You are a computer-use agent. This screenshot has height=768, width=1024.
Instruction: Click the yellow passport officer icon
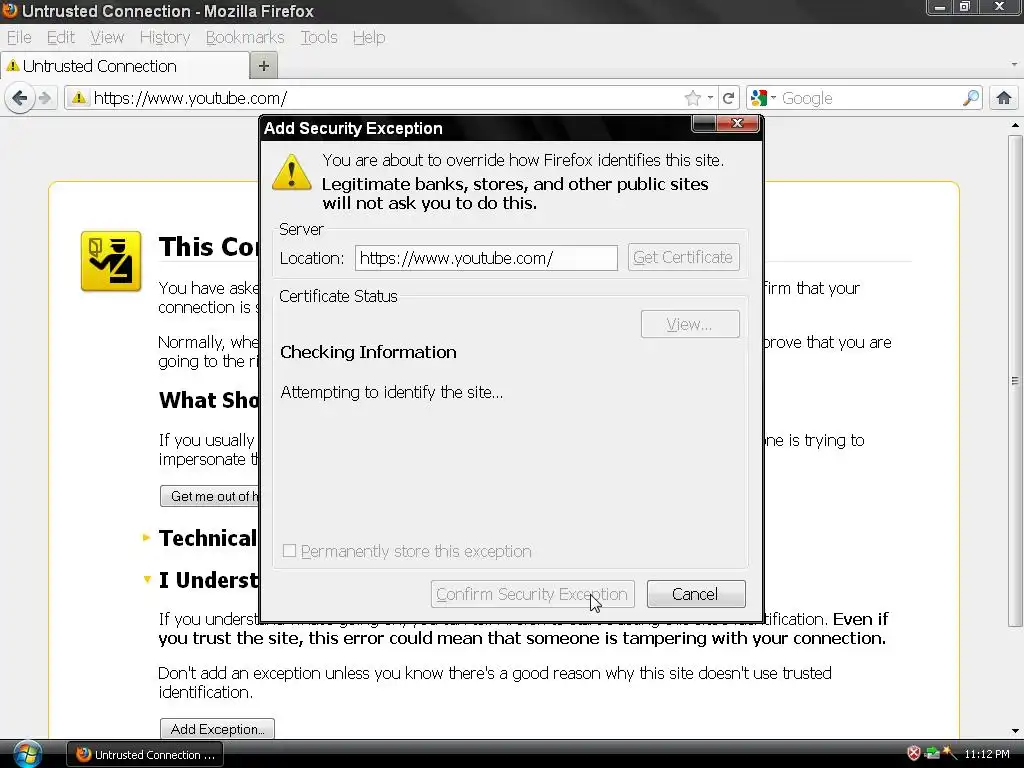[x=111, y=261]
